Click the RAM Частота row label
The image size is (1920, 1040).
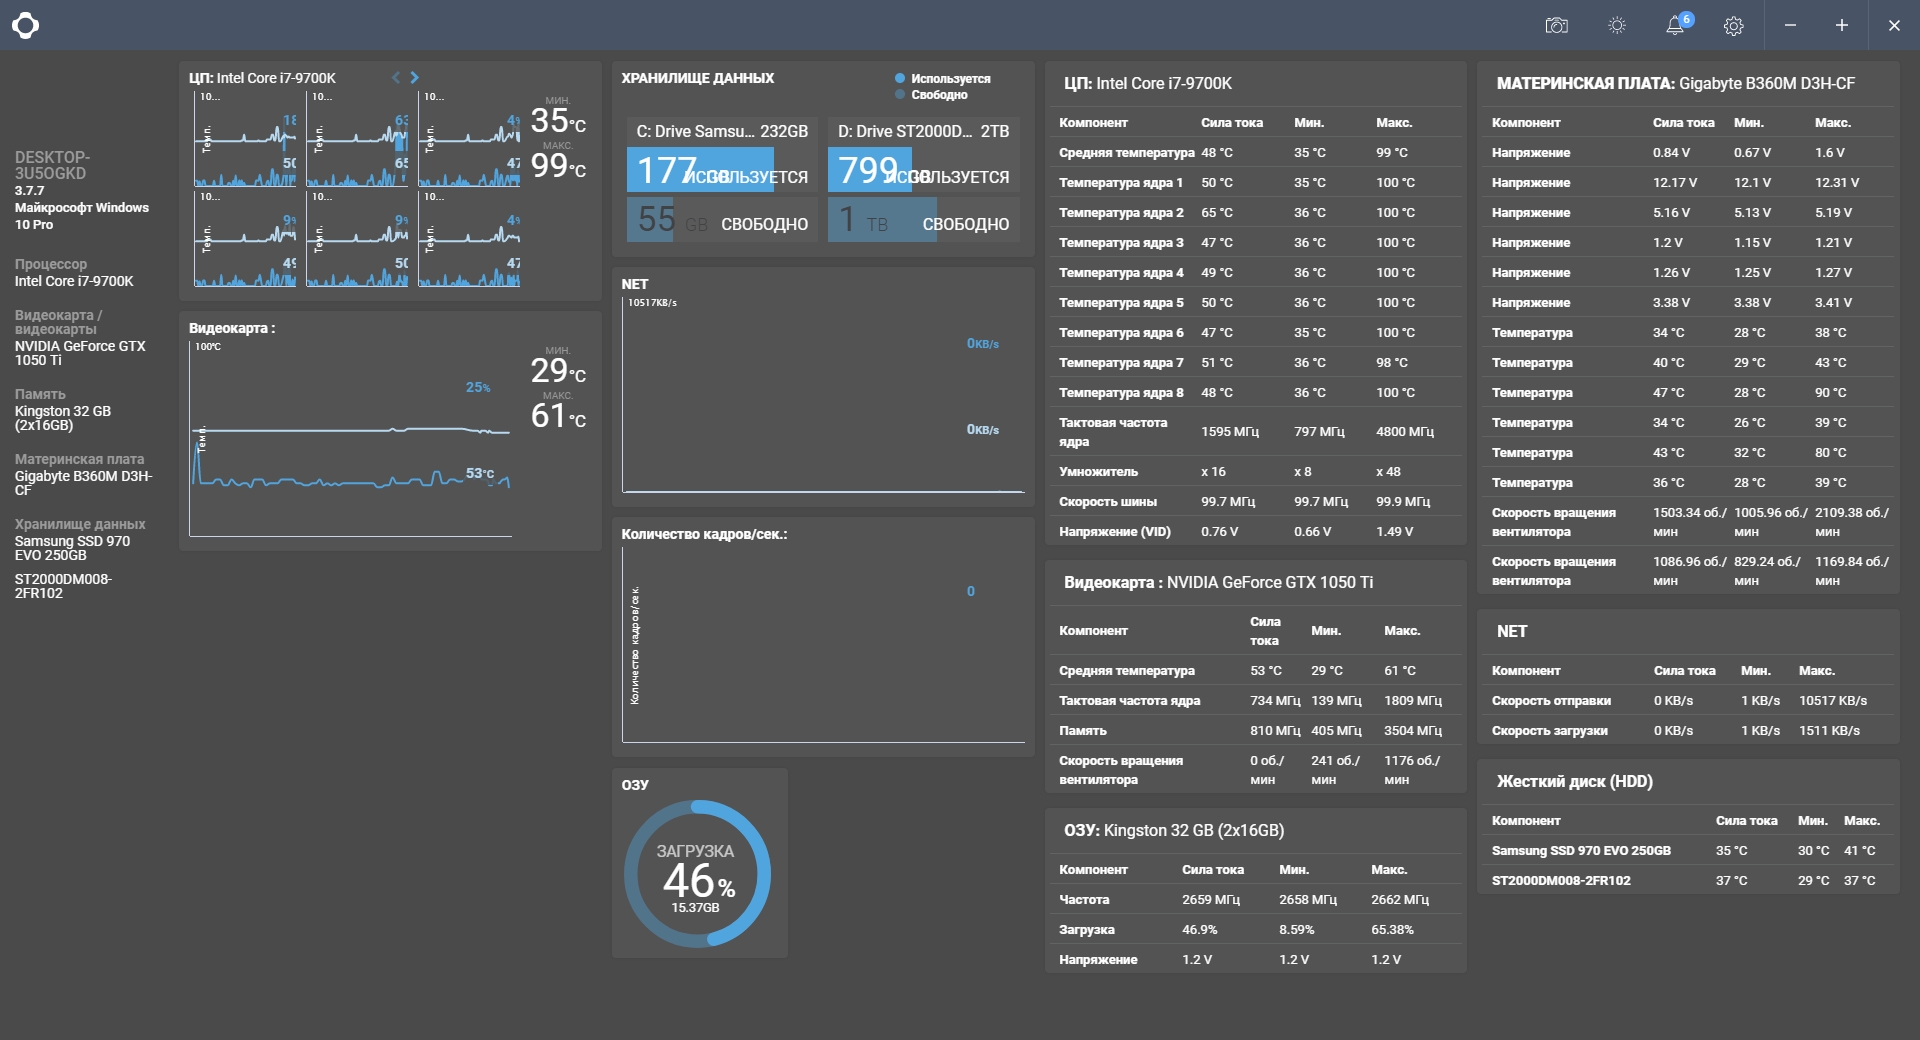click(x=1084, y=900)
